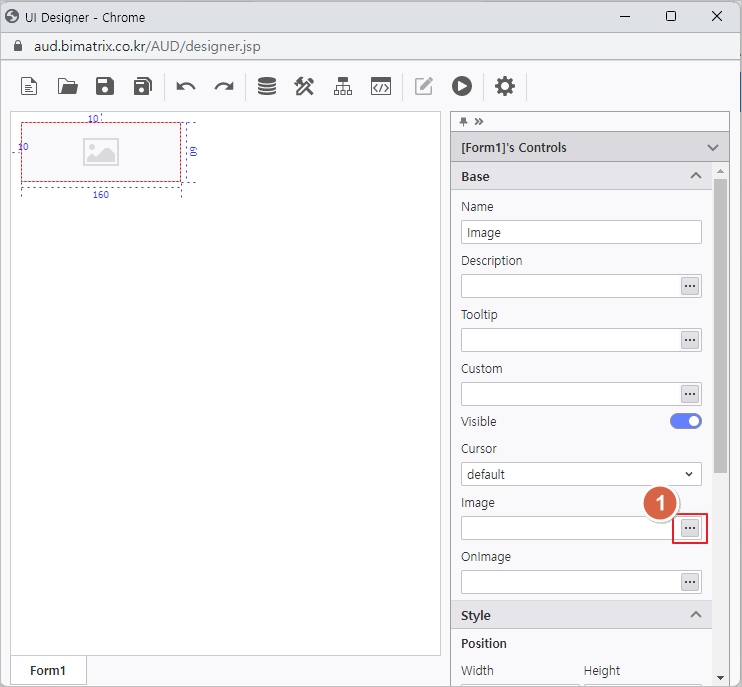Redo the last action

(224, 86)
